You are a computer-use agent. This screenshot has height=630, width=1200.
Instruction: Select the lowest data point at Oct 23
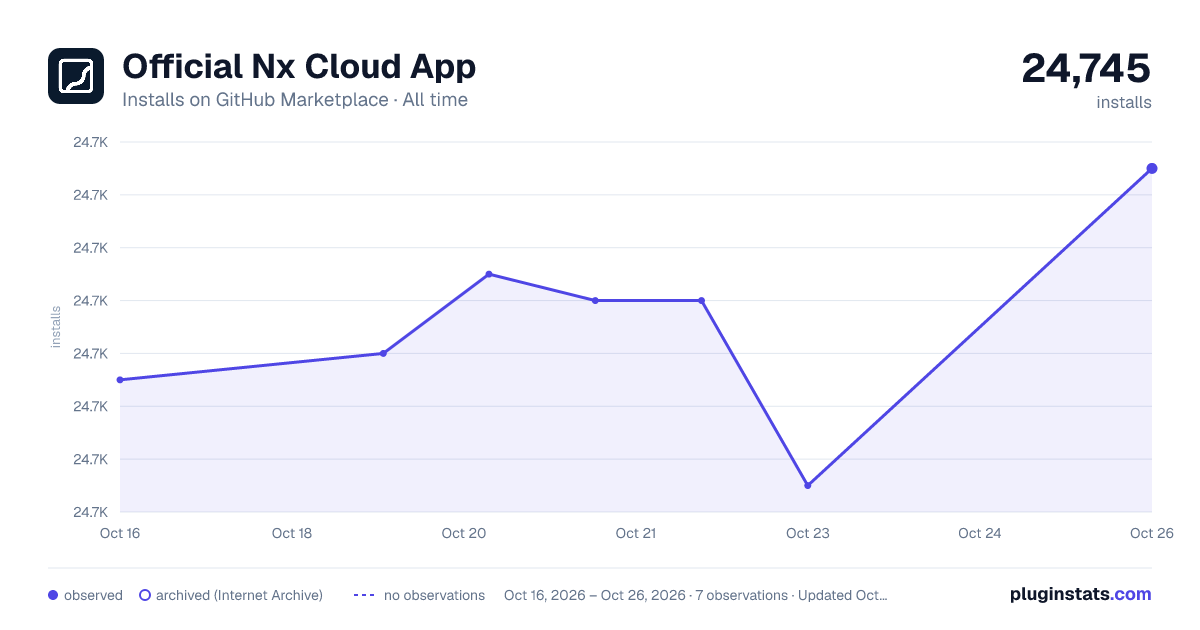coord(808,485)
